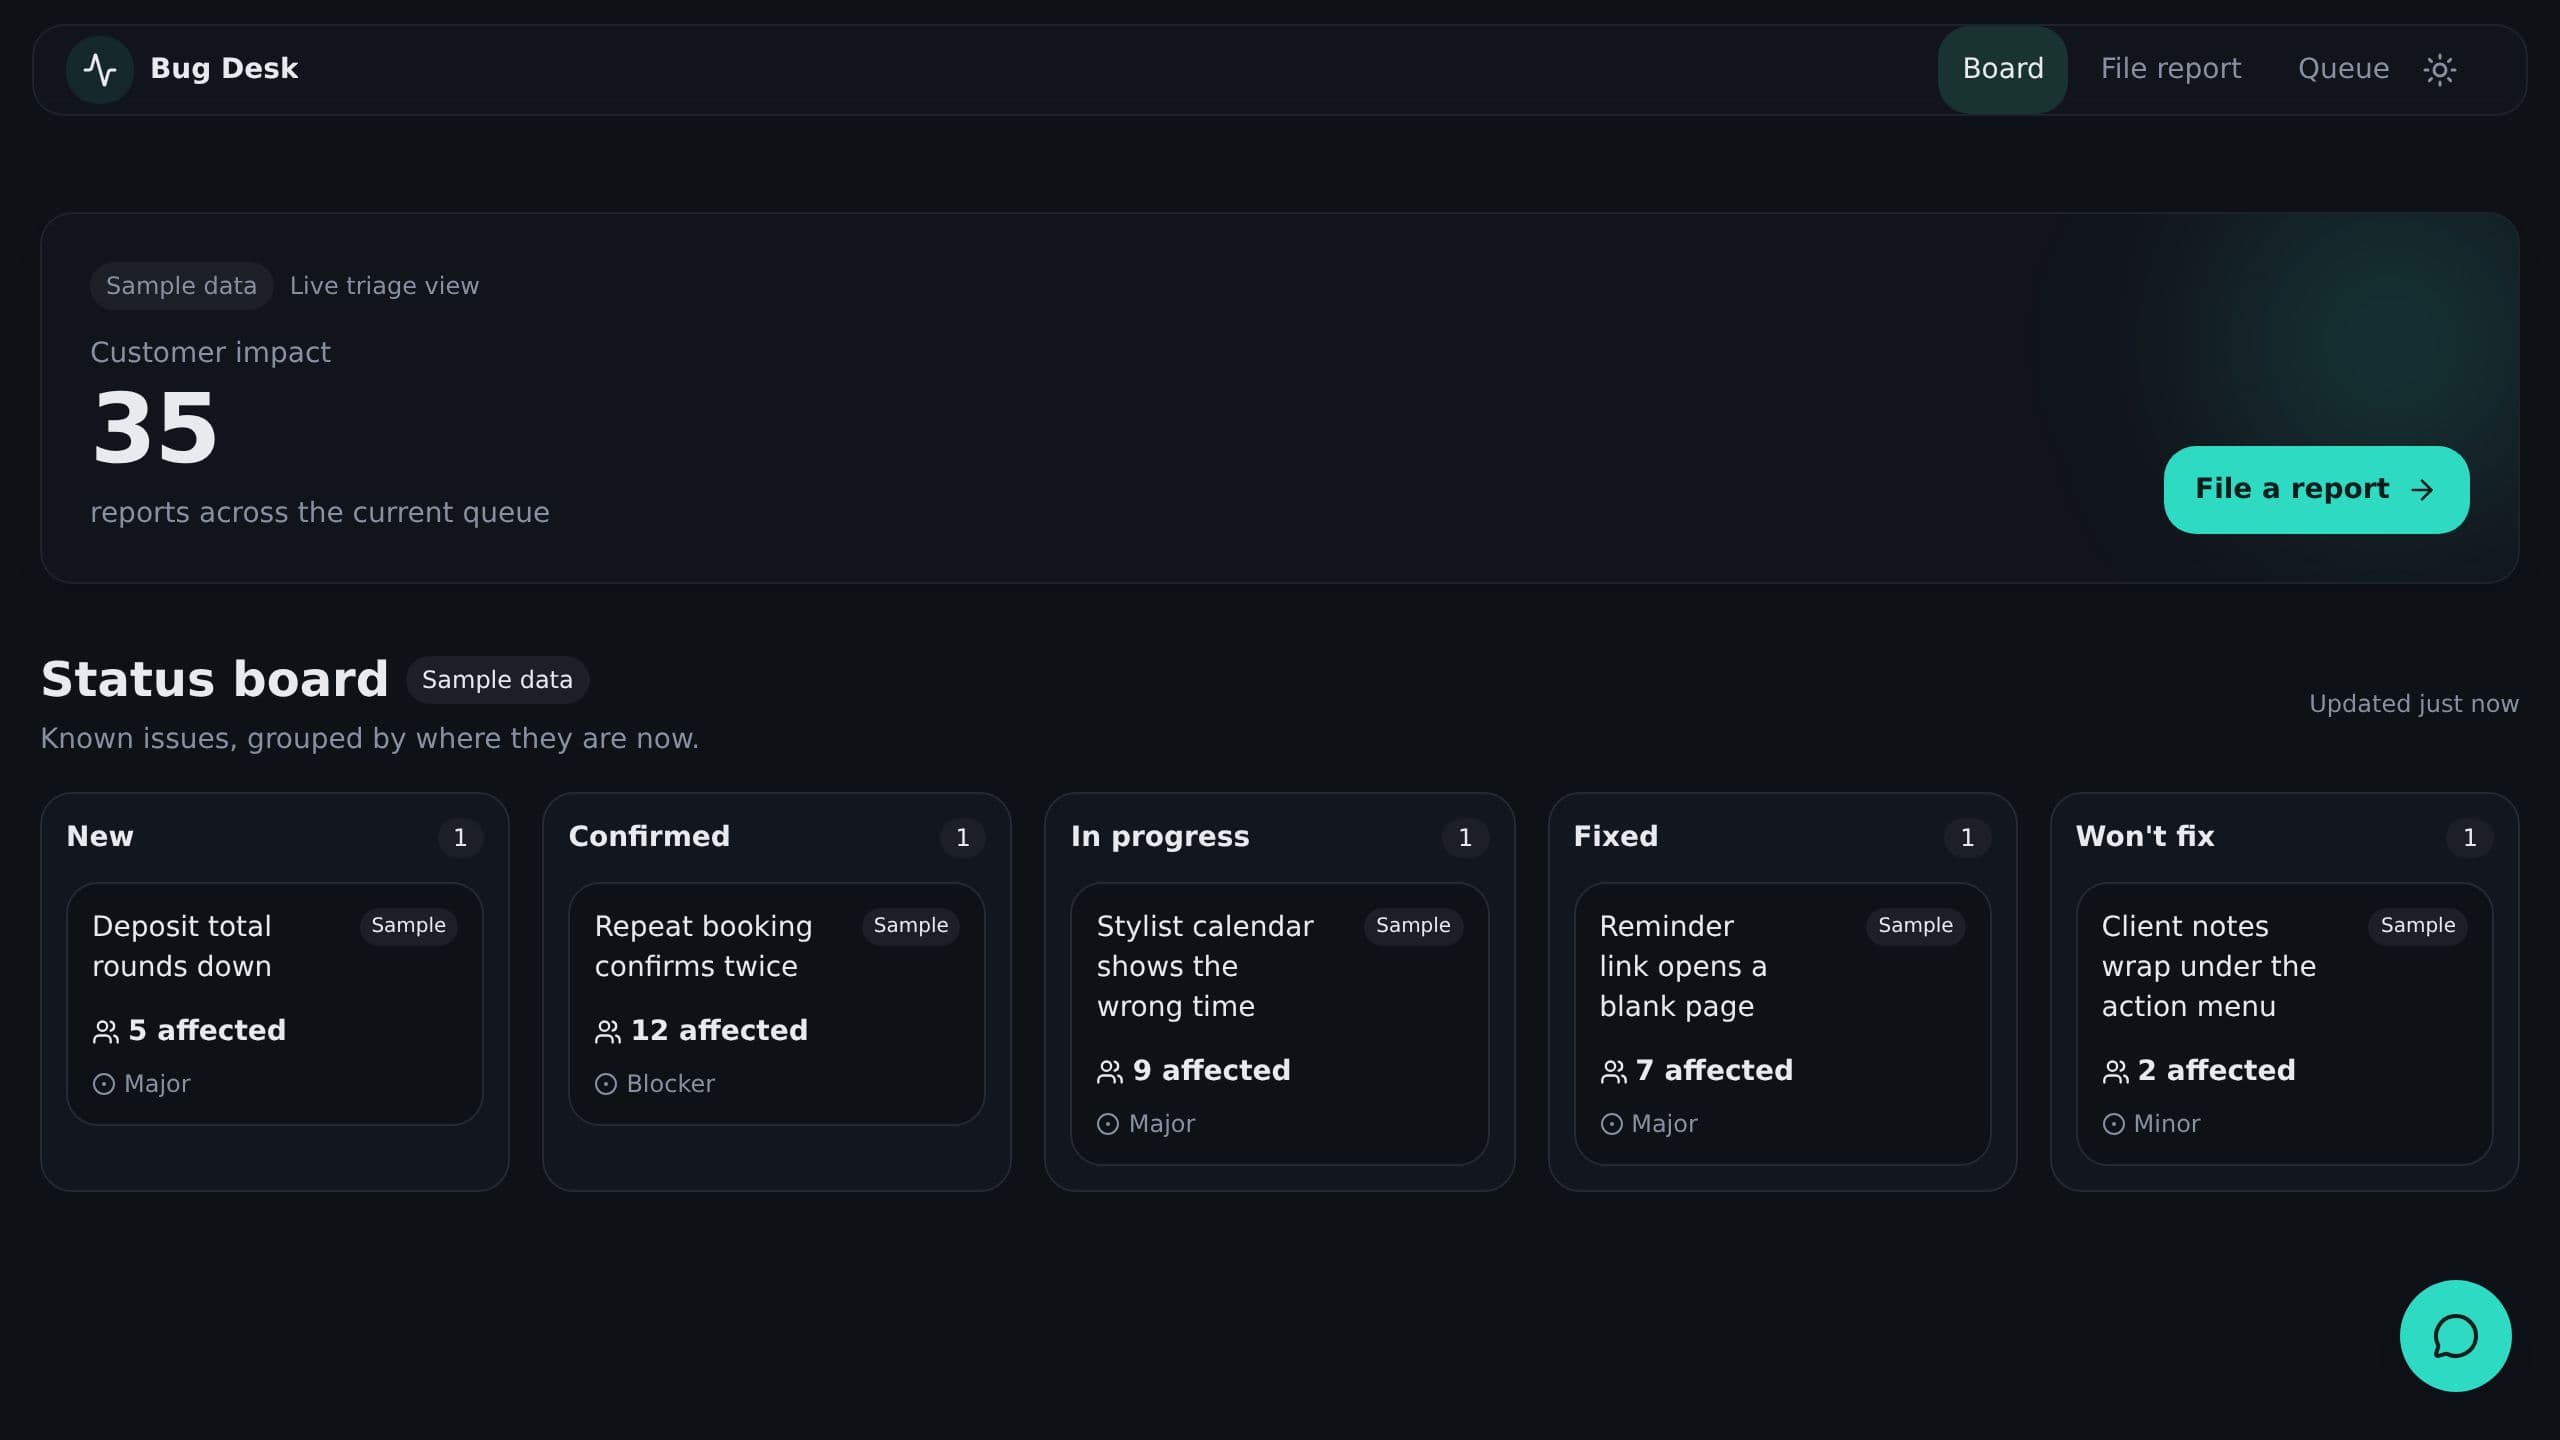Open Stylist calendar shows the wrong time
The width and height of the screenshot is (2560, 1440).
(x=1280, y=1024)
